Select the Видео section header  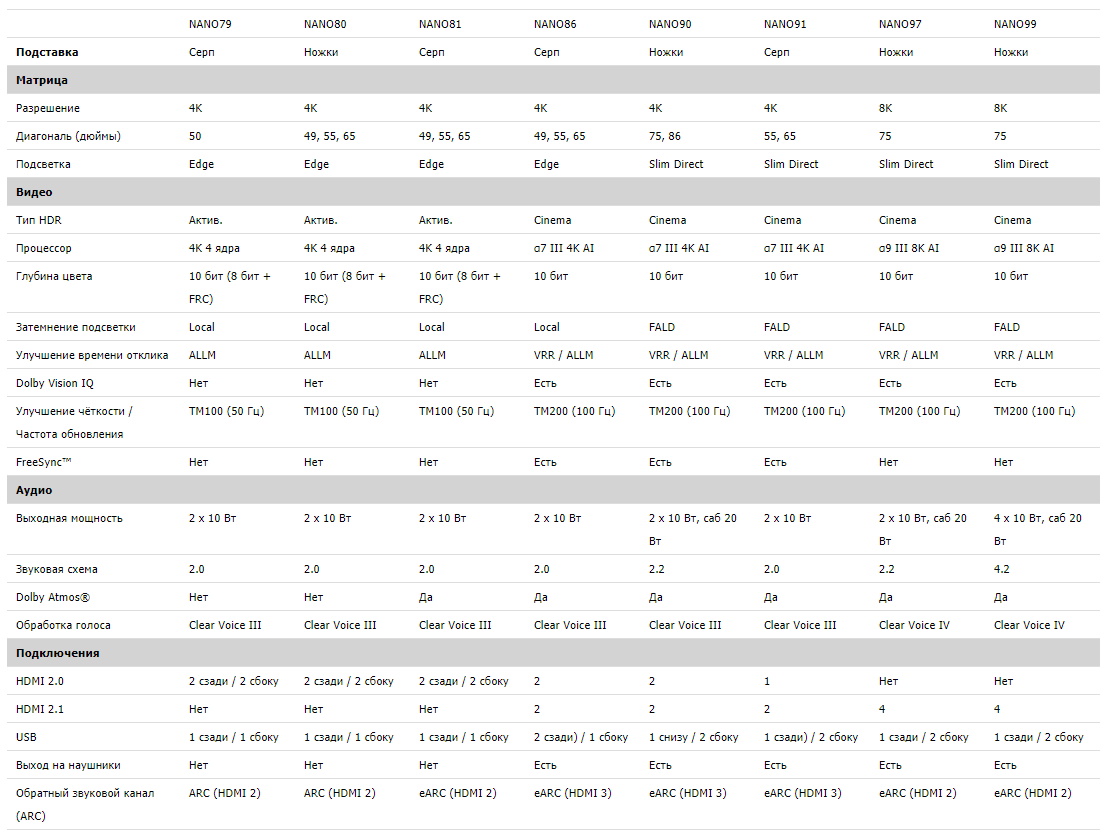pyautogui.click(x=34, y=192)
